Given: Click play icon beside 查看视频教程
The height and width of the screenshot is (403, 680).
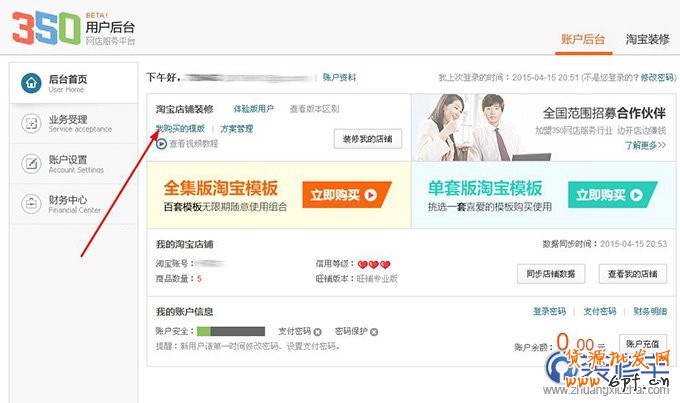Looking at the screenshot, I should 161,144.
